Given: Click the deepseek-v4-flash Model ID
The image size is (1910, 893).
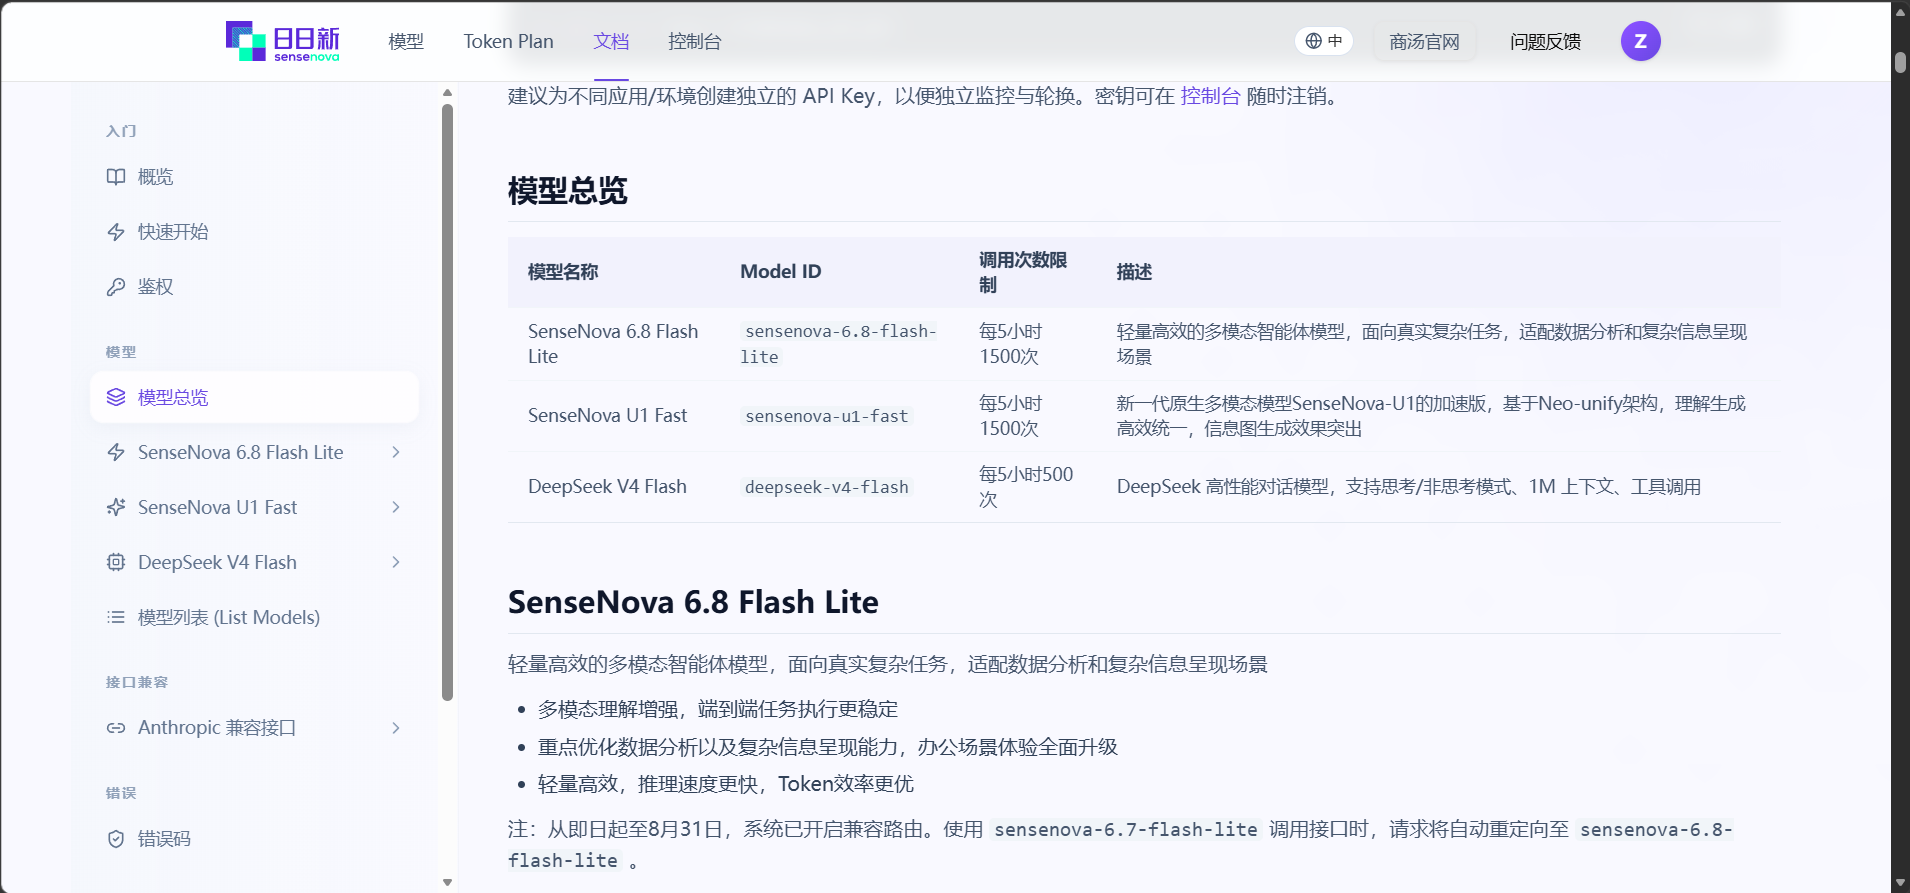Looking at the screenshot, I should click(x=827, y=487).
